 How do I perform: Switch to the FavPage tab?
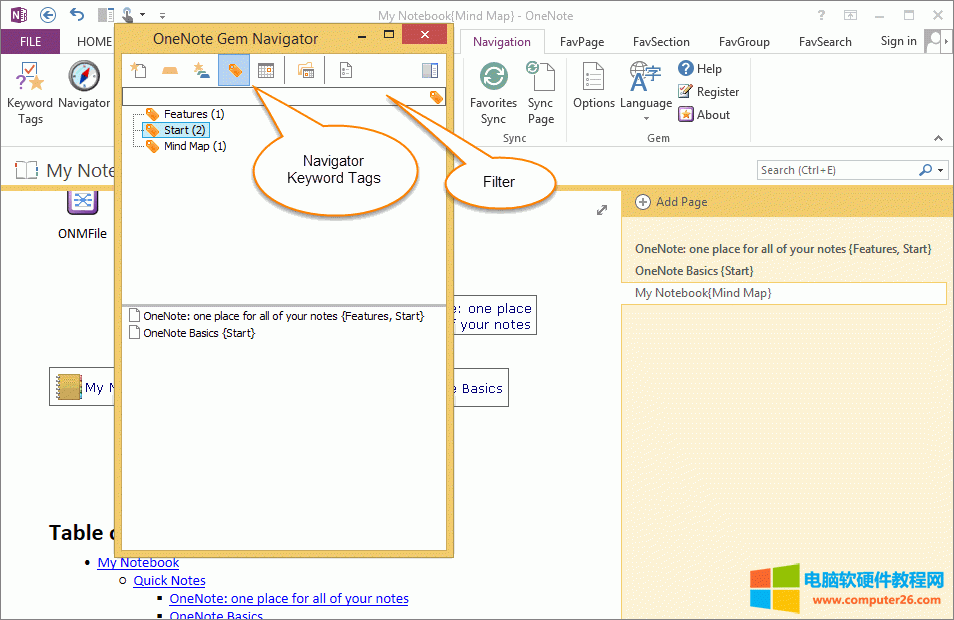[582, 42]
